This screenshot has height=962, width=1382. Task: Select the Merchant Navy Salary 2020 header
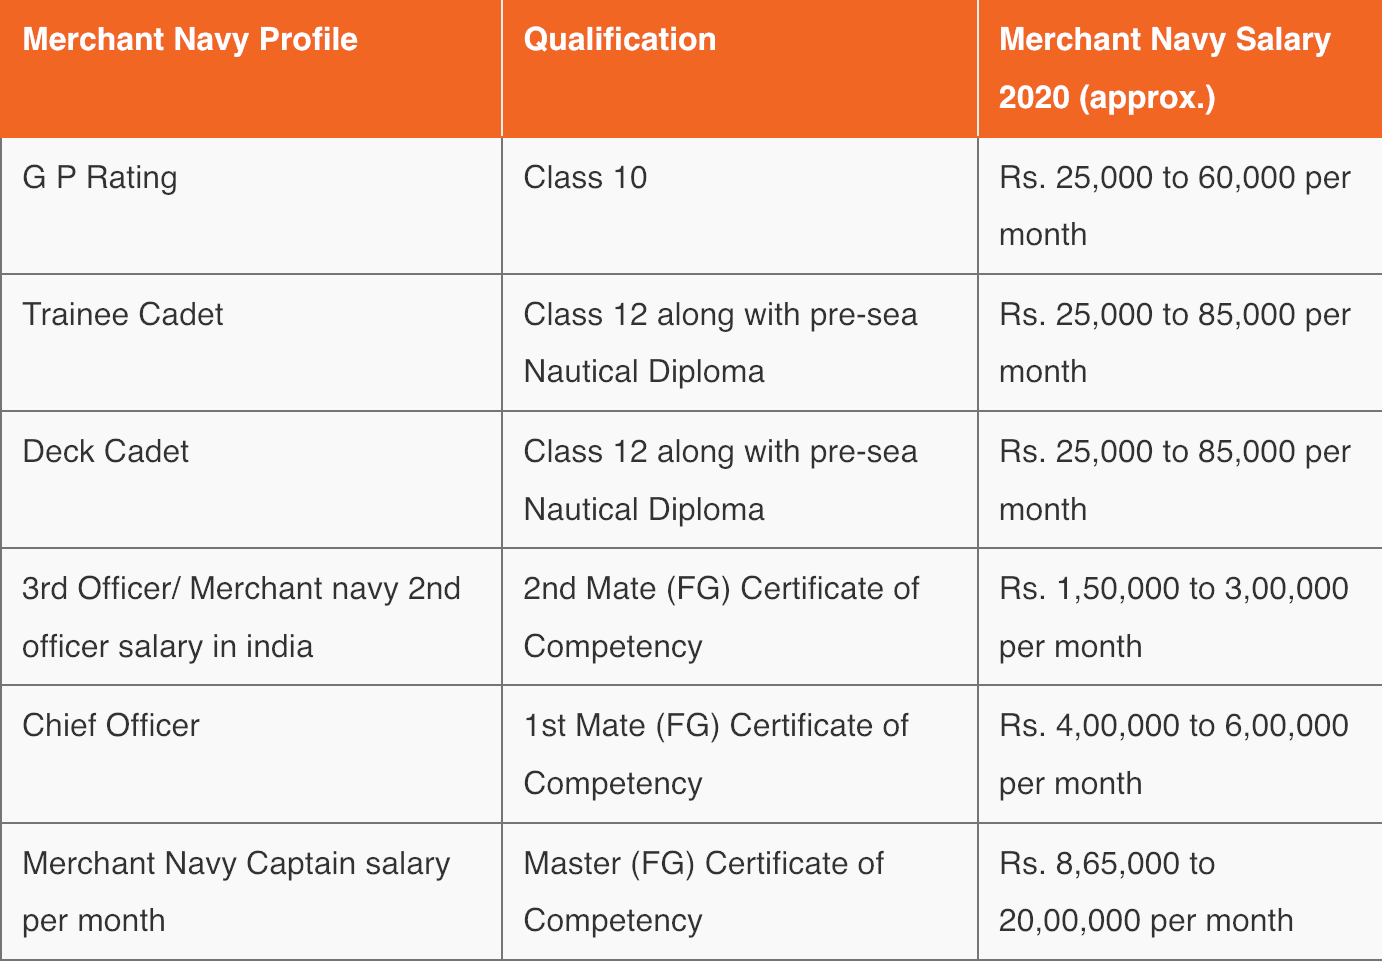click(1180, 68)
